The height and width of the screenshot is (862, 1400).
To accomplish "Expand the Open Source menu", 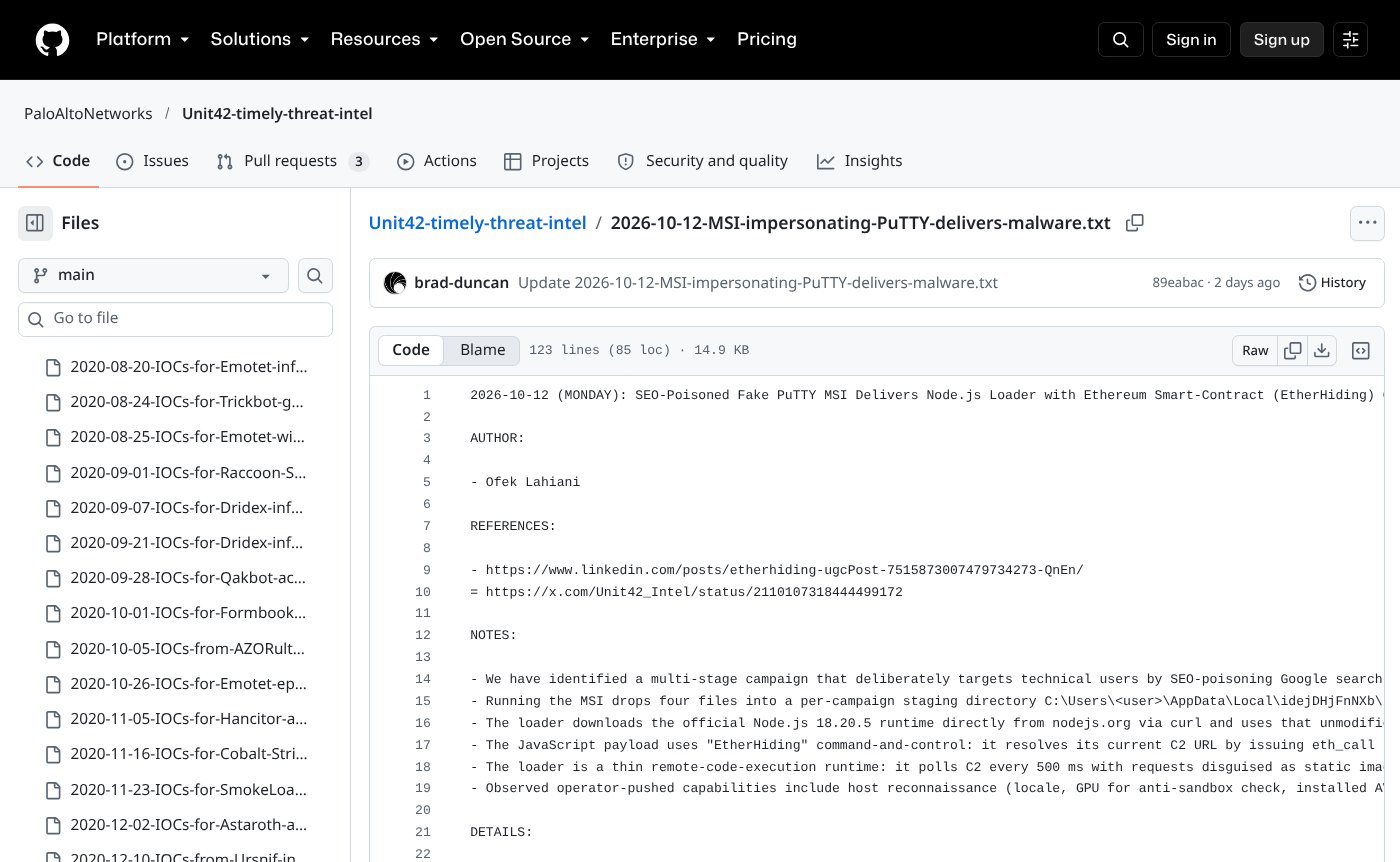I will (x=525, y=40).
